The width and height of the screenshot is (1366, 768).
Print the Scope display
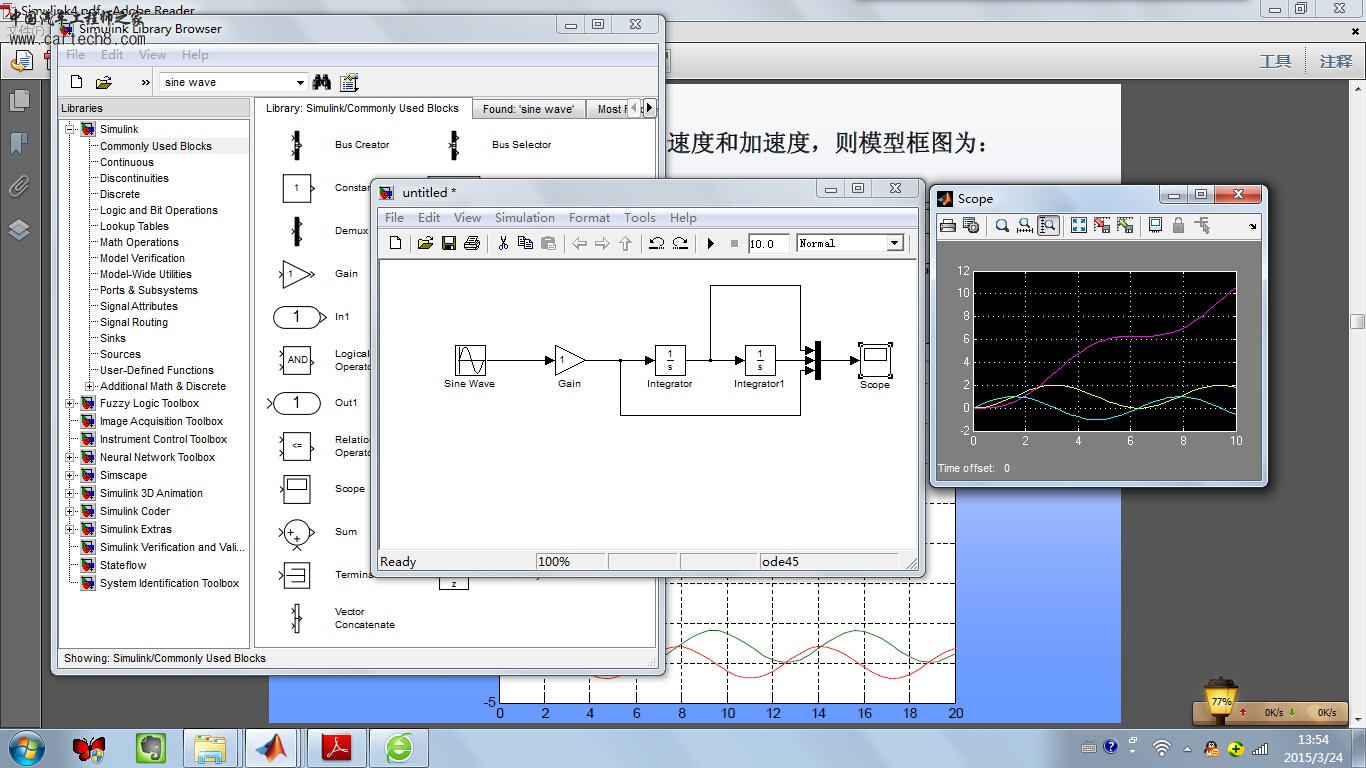pyautogui.click(x=947, y=225)
